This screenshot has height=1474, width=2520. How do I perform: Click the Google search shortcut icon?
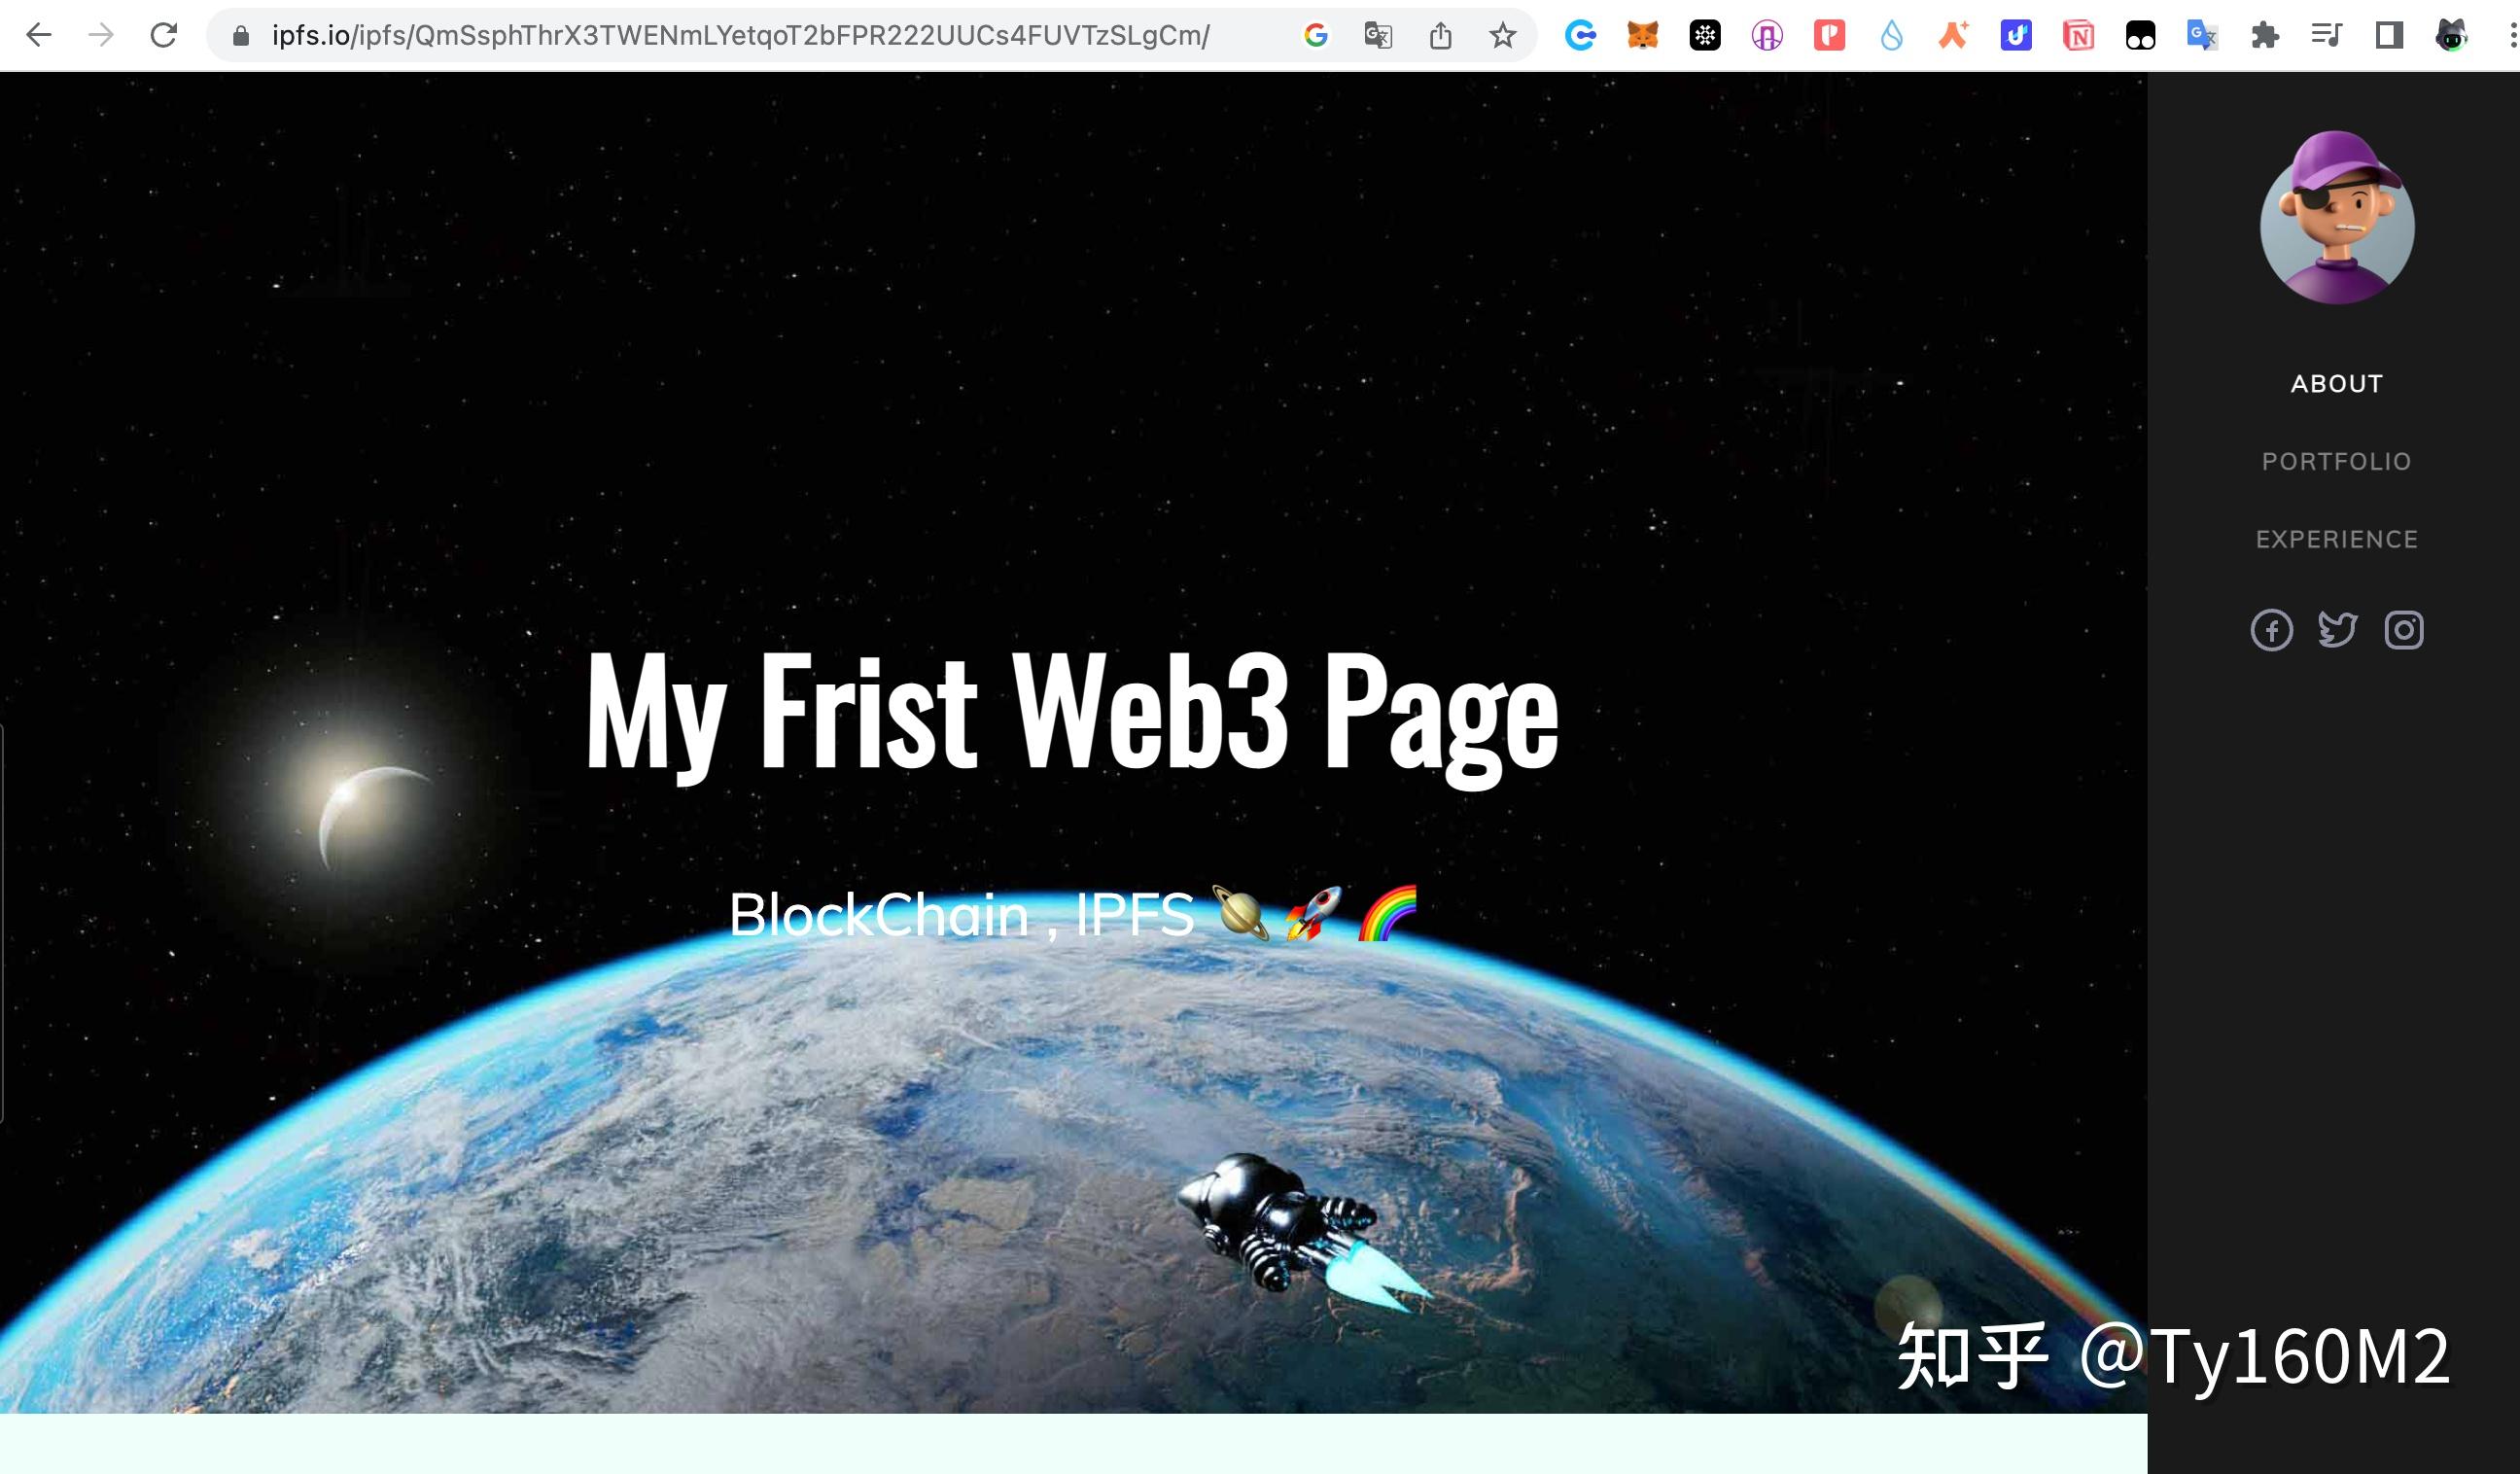pos(1317,35)
